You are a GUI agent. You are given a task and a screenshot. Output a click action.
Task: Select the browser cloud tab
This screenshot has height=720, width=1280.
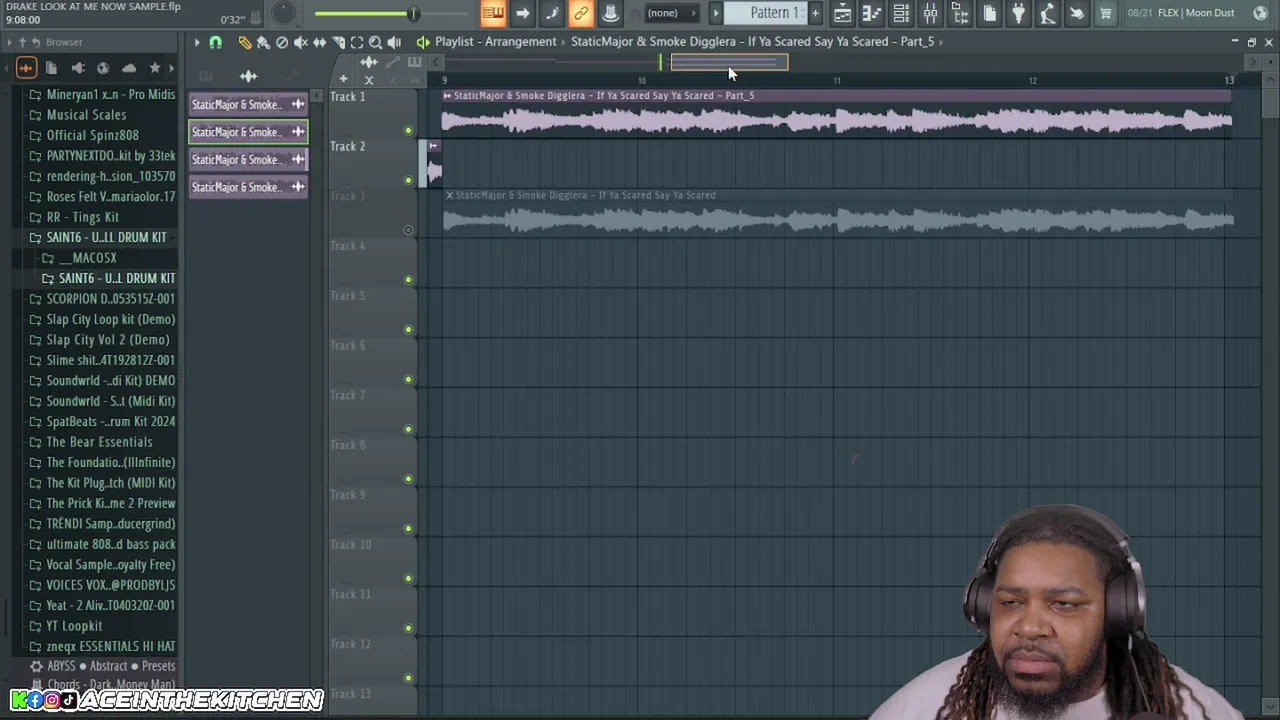[129, 68]
